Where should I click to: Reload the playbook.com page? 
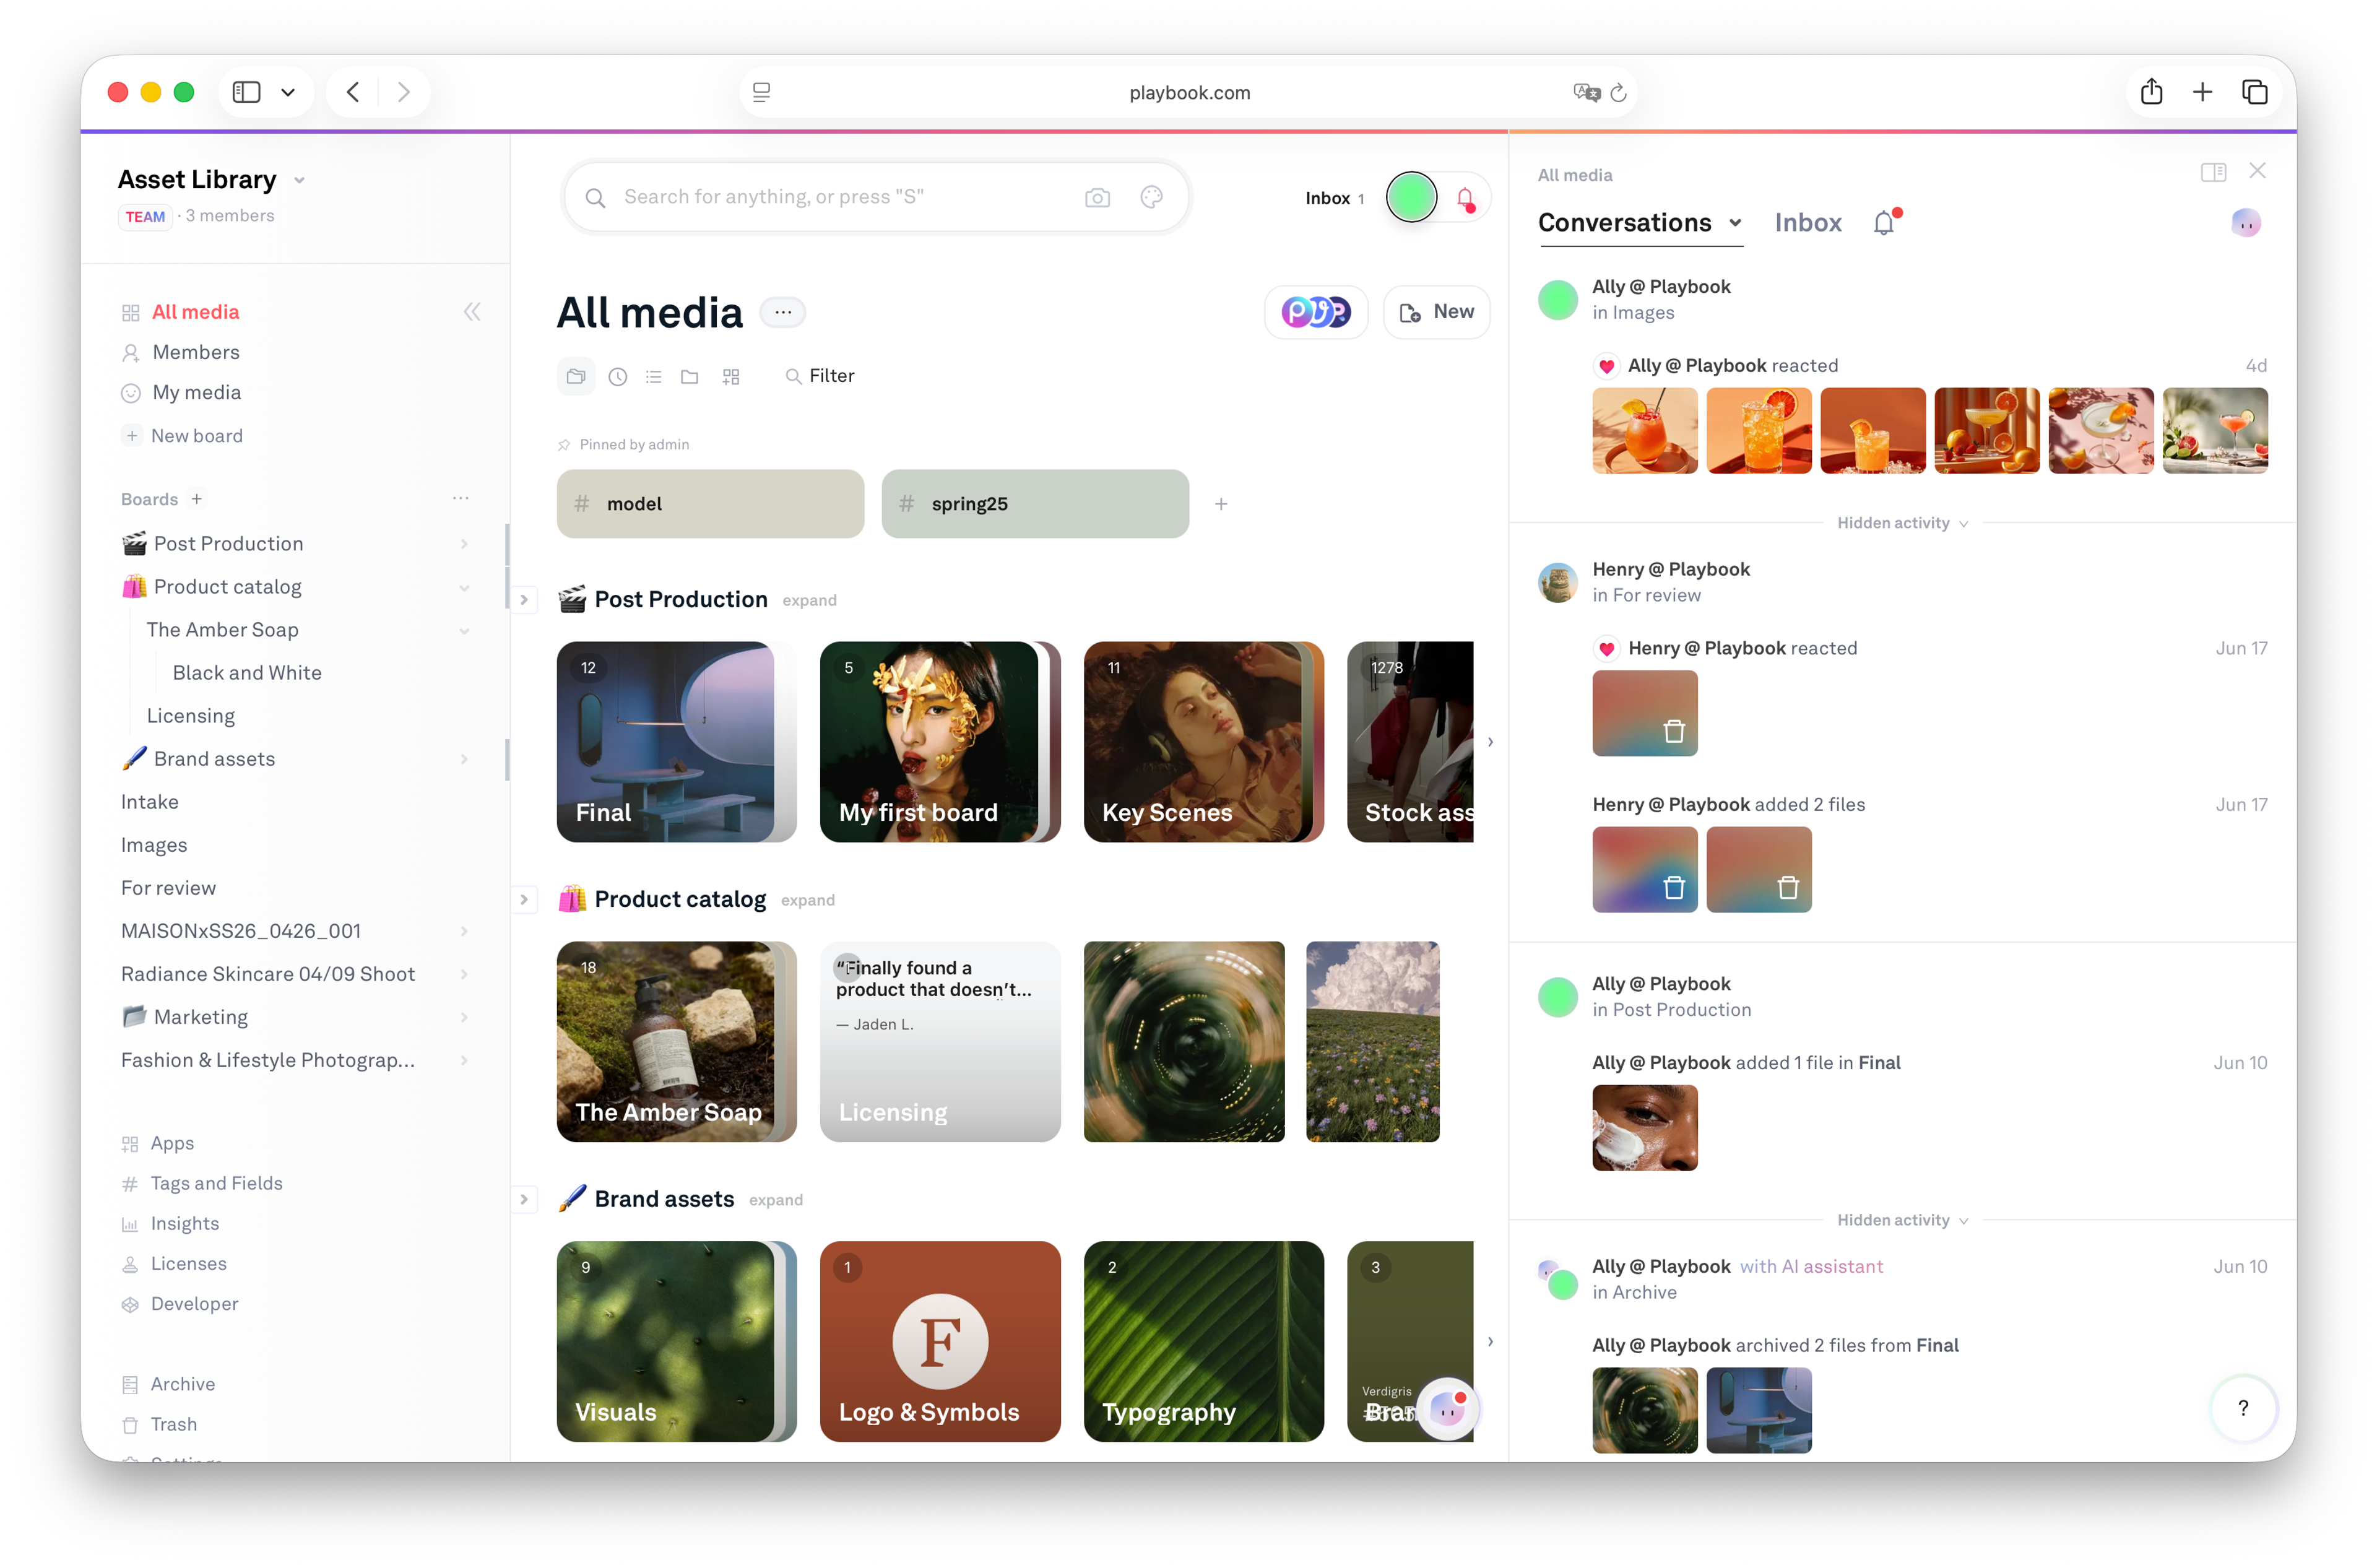click(x=1618, y=93)
